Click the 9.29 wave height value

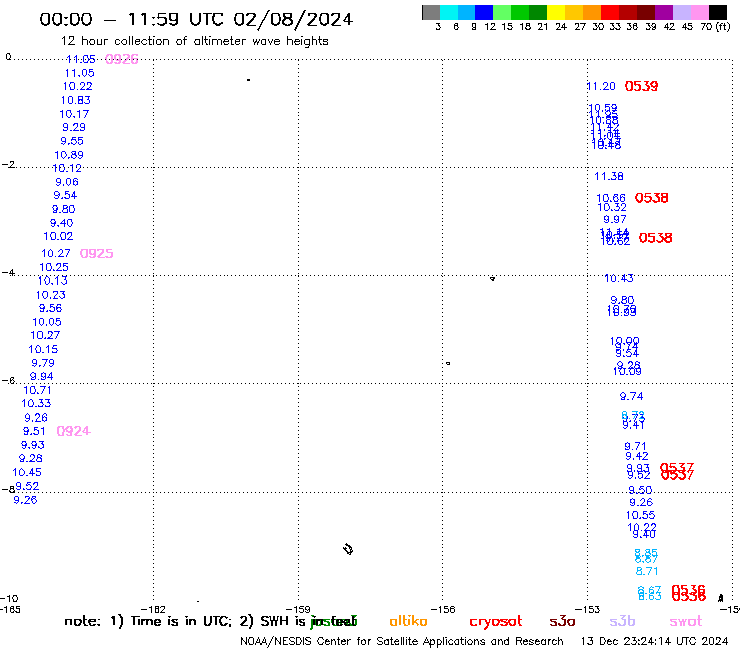(74, 127)
